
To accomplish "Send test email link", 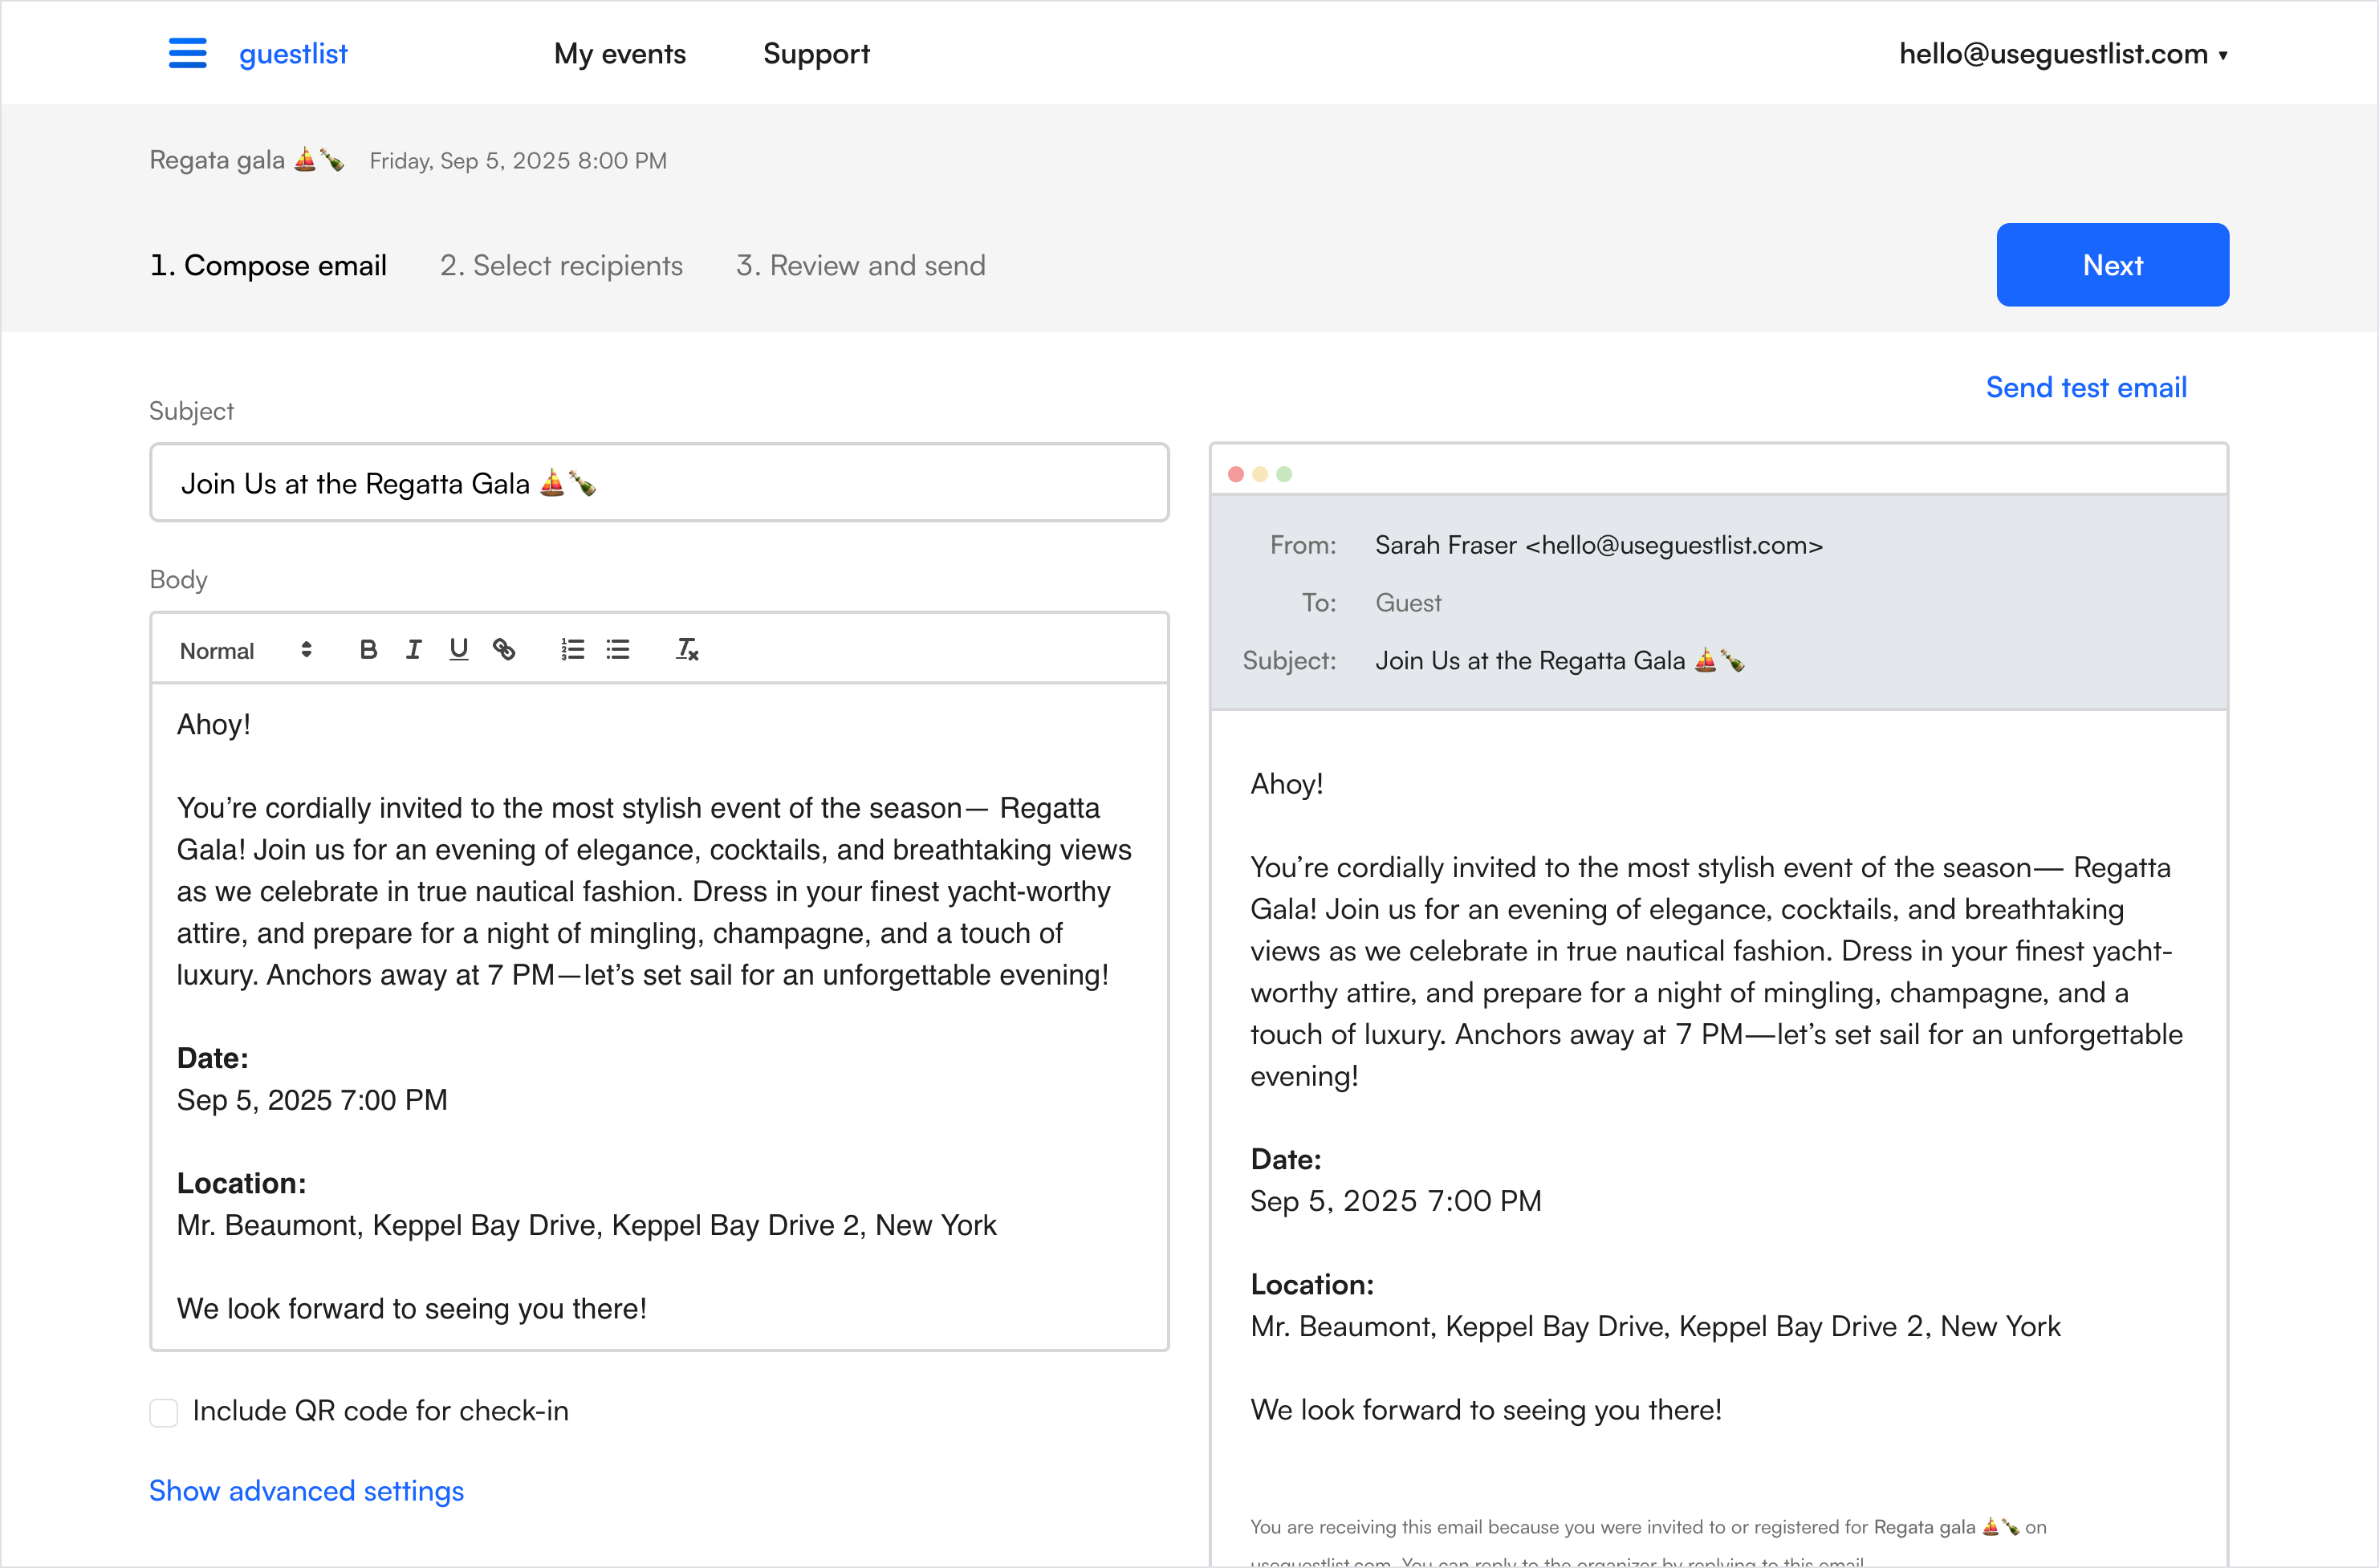I will [2086, 388].
